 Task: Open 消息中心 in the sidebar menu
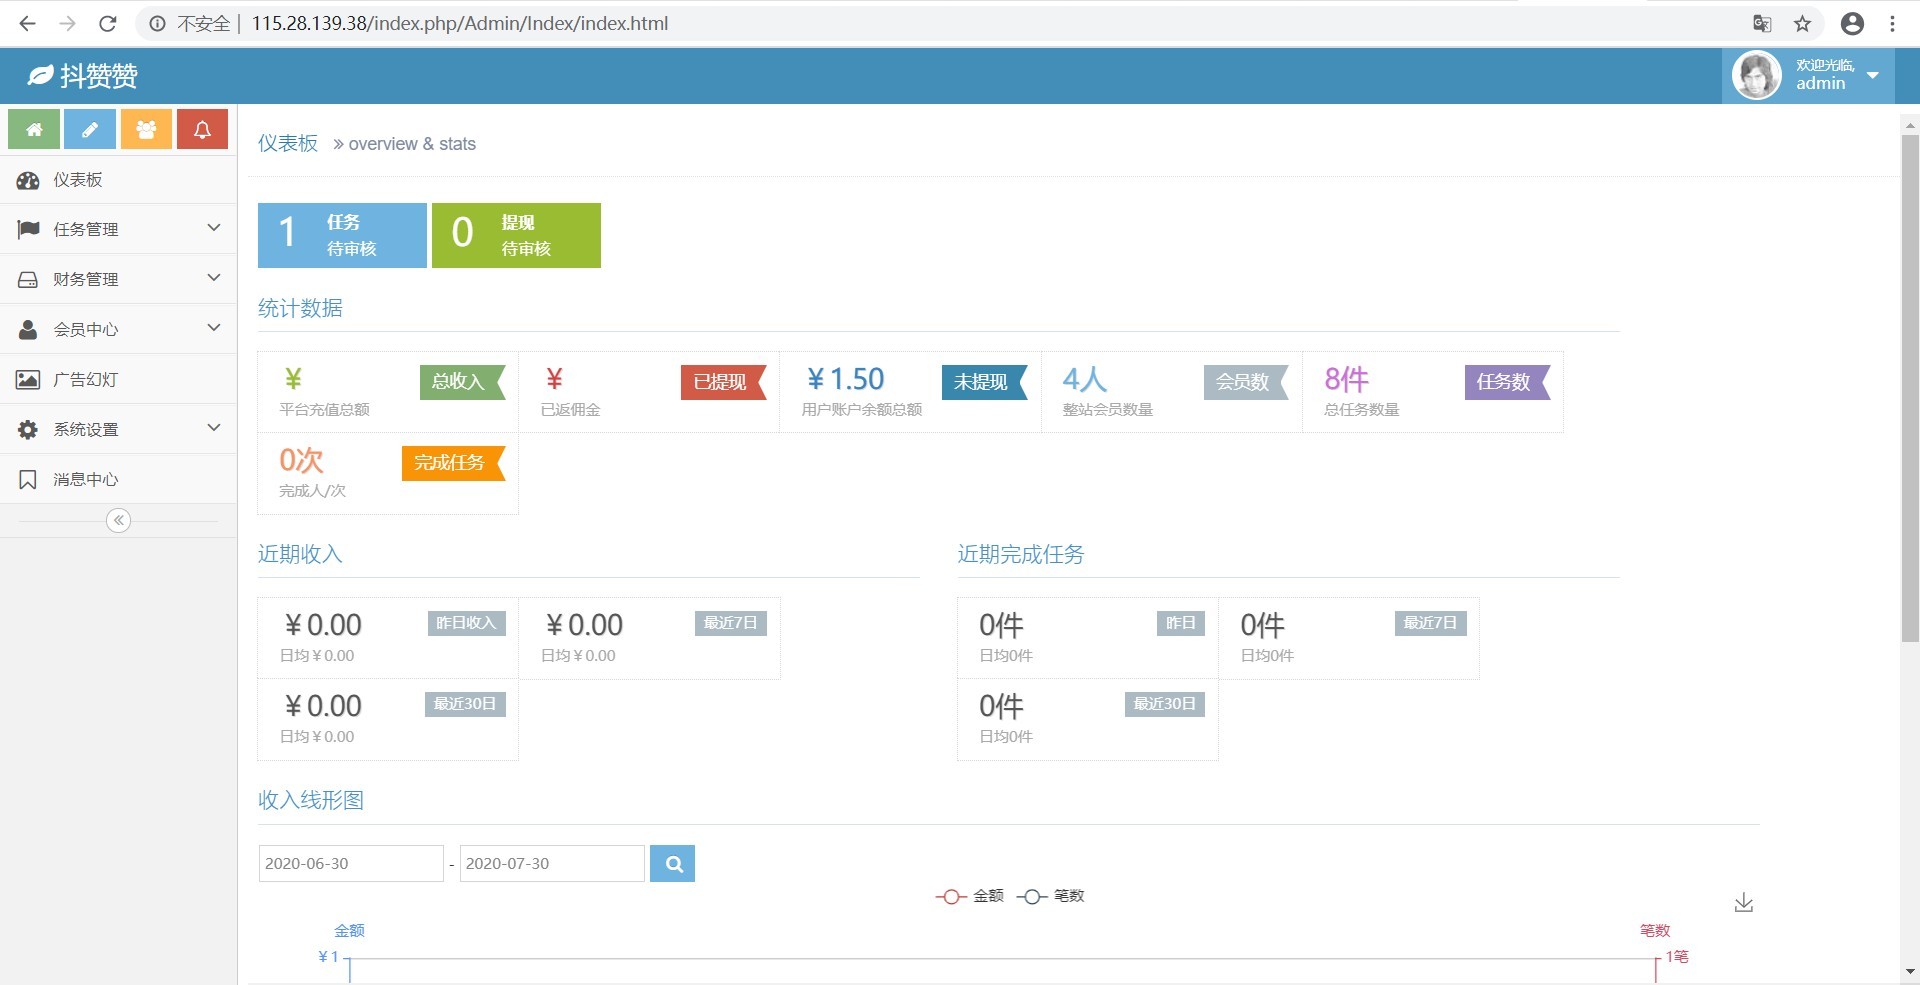coord(118,479)
